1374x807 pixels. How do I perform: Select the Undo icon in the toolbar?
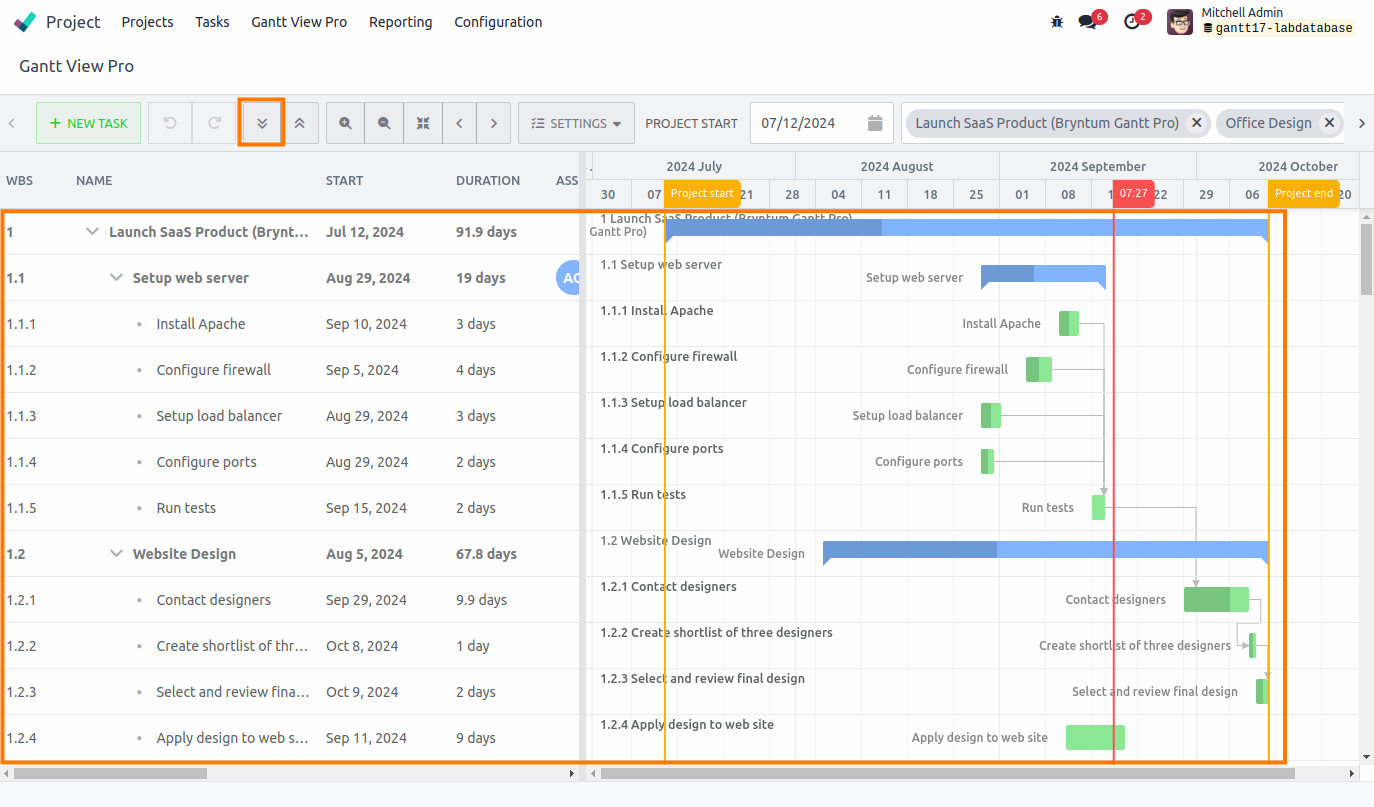170,122
